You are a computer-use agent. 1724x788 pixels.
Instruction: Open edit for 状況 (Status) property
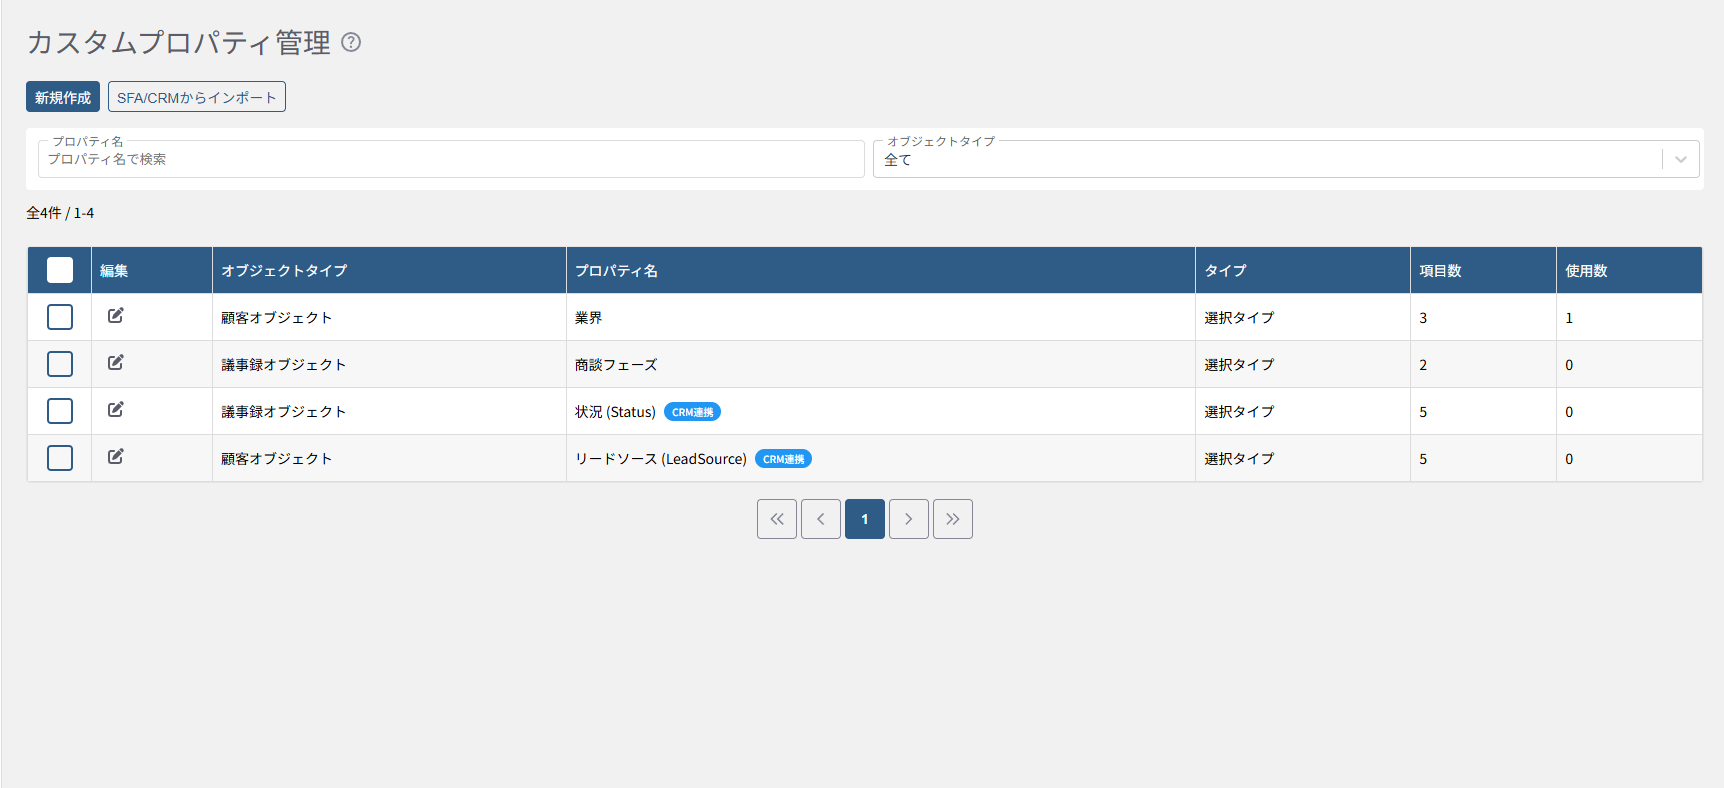pos(116,410)
